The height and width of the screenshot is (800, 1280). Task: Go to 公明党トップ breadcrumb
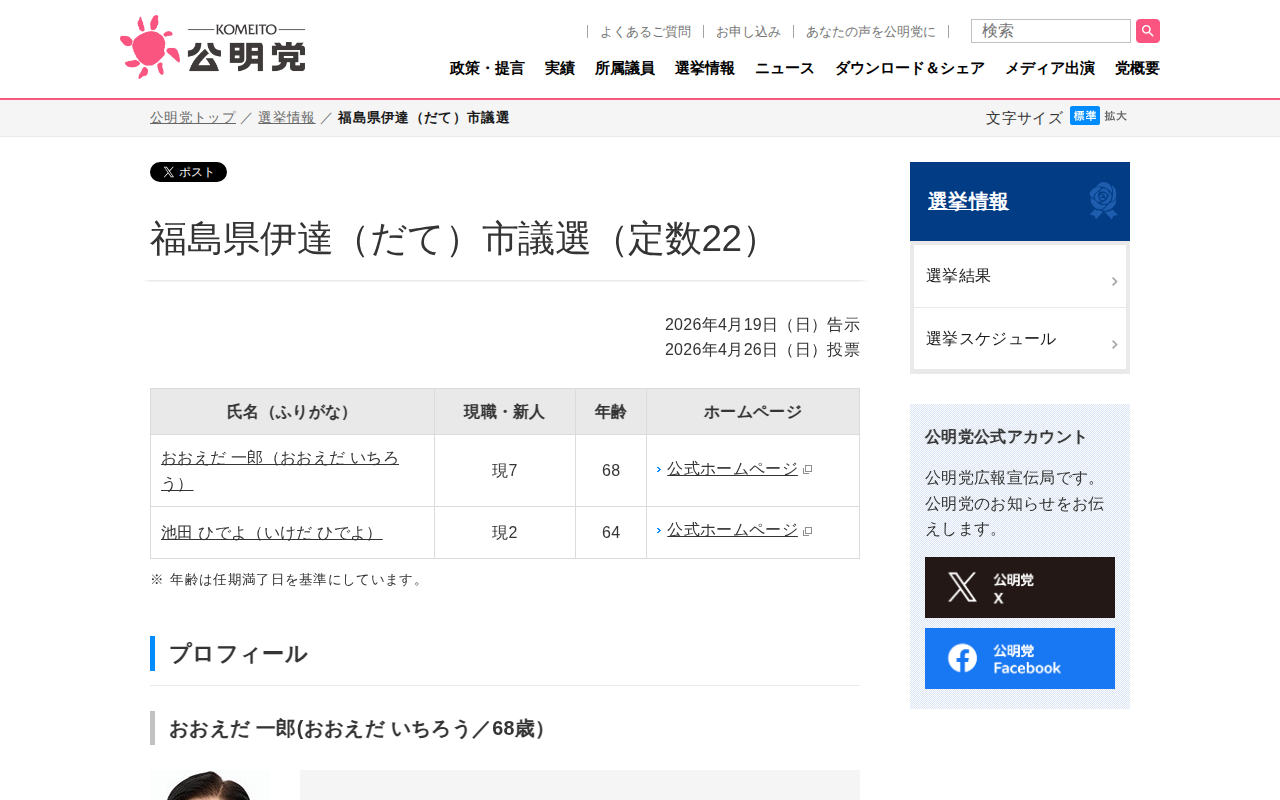pyautogui.click(x=193, y=117)
